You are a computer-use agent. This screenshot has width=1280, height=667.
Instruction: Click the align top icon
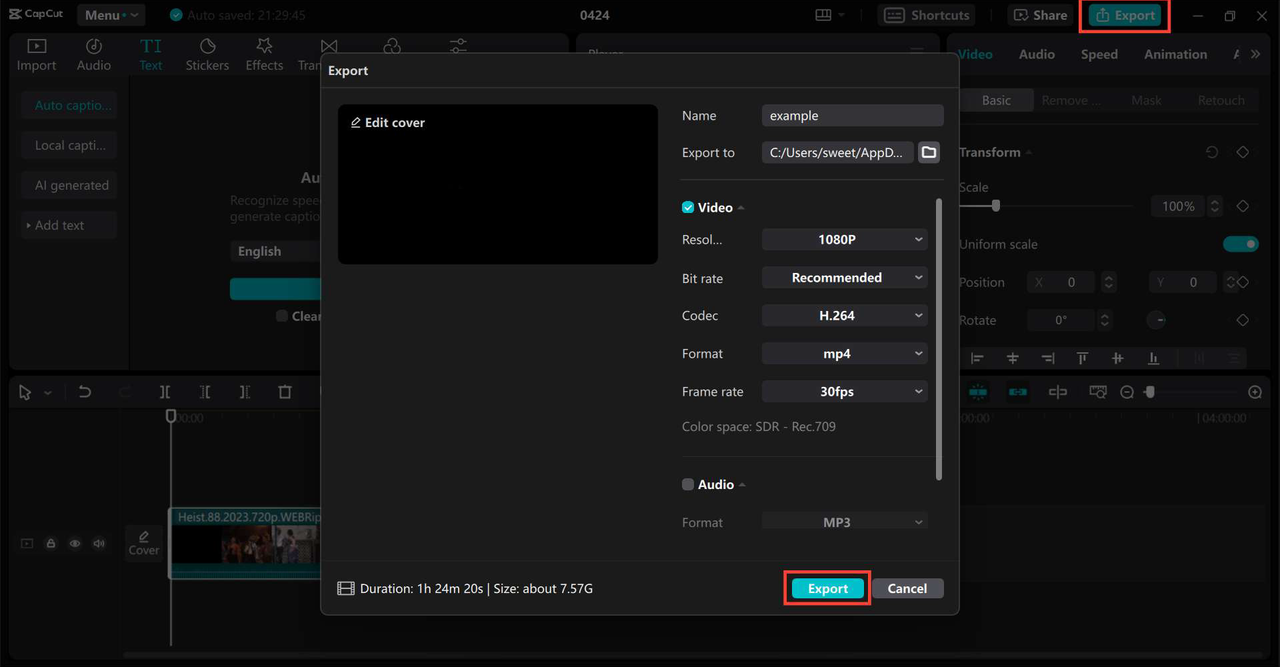pos(1082,358)
